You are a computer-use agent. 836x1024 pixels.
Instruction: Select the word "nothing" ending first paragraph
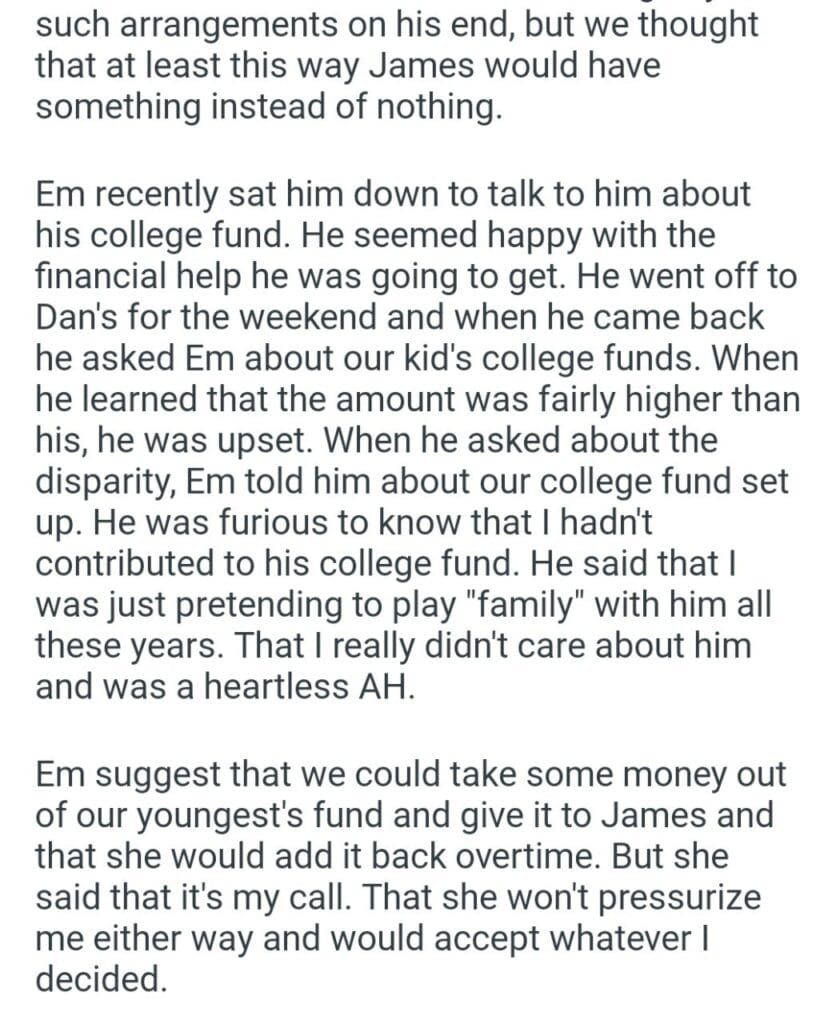click(x=435, y=104)
